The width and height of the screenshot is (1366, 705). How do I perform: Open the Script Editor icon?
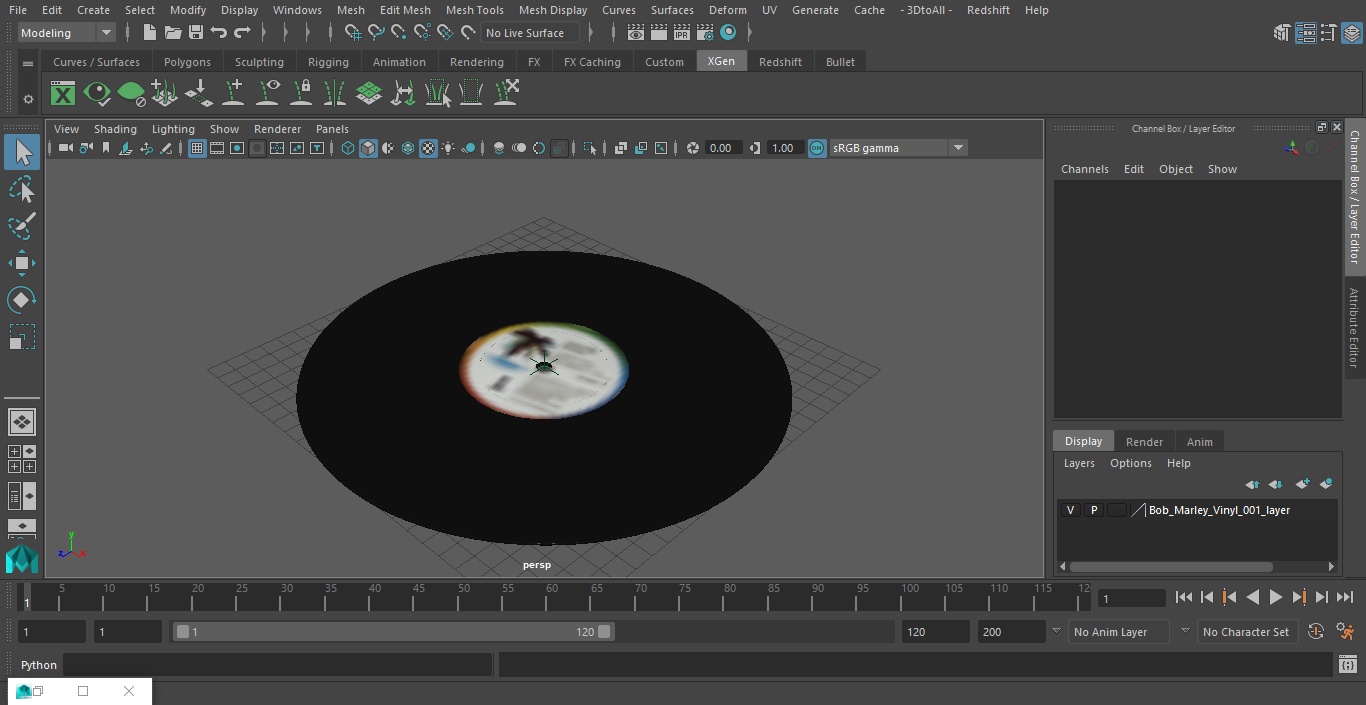(1347, 665)
